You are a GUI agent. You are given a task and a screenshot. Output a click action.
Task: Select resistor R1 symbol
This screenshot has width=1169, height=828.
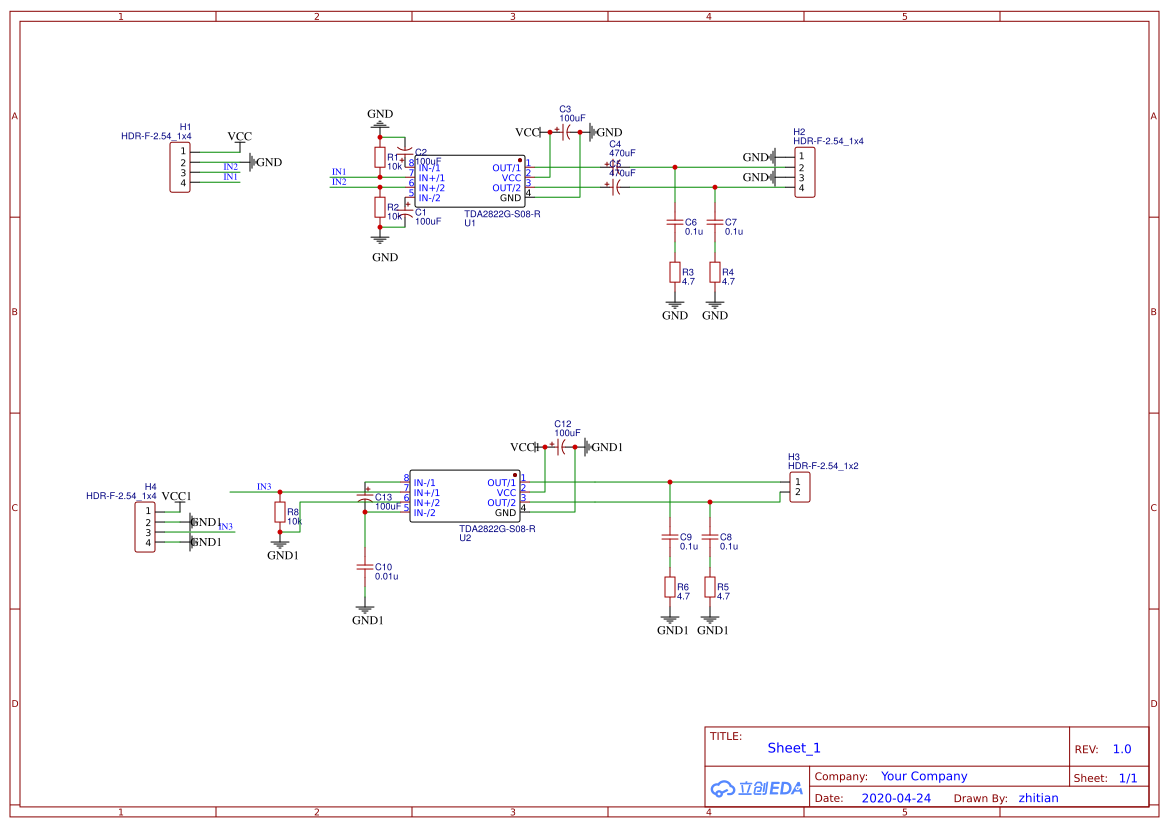click(379, 157)
